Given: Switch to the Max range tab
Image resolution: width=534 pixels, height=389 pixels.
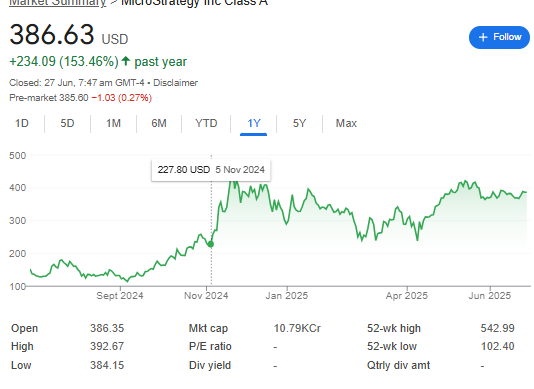Looking at the screenshot, I should (346, 123).
